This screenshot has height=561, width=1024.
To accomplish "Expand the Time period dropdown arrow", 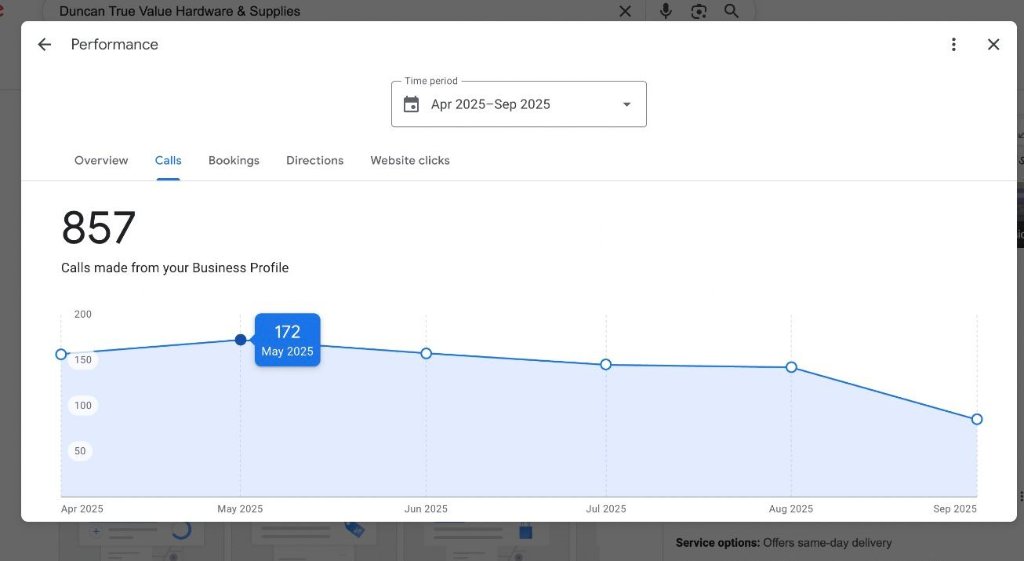I will coord(627,105).
